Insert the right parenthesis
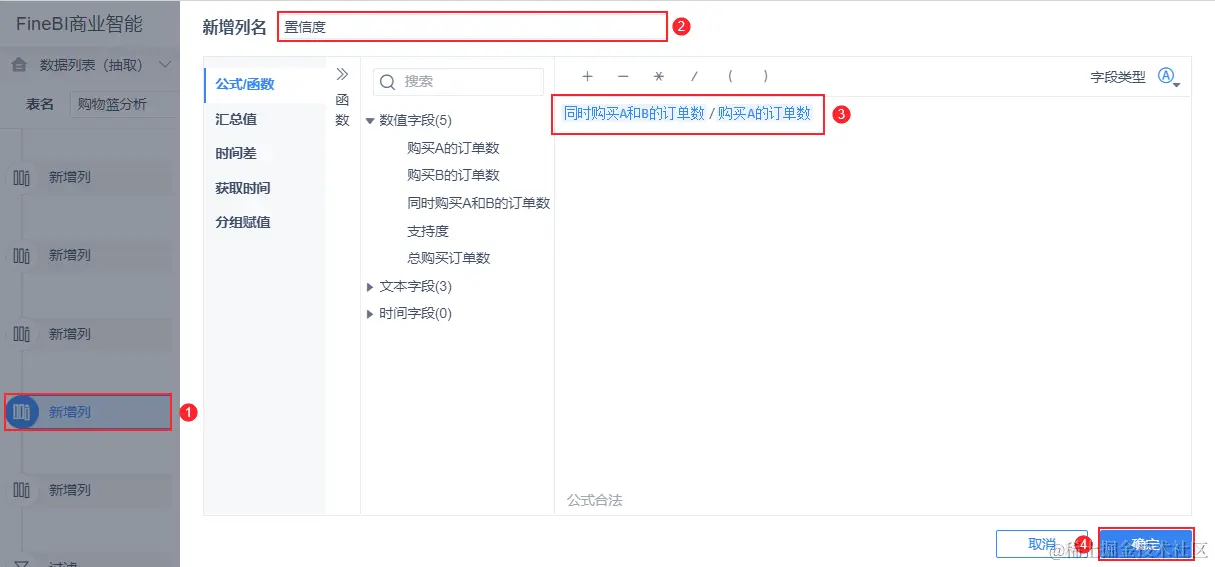The height and width of the screenshot is (567, 1215). (765, 76)
